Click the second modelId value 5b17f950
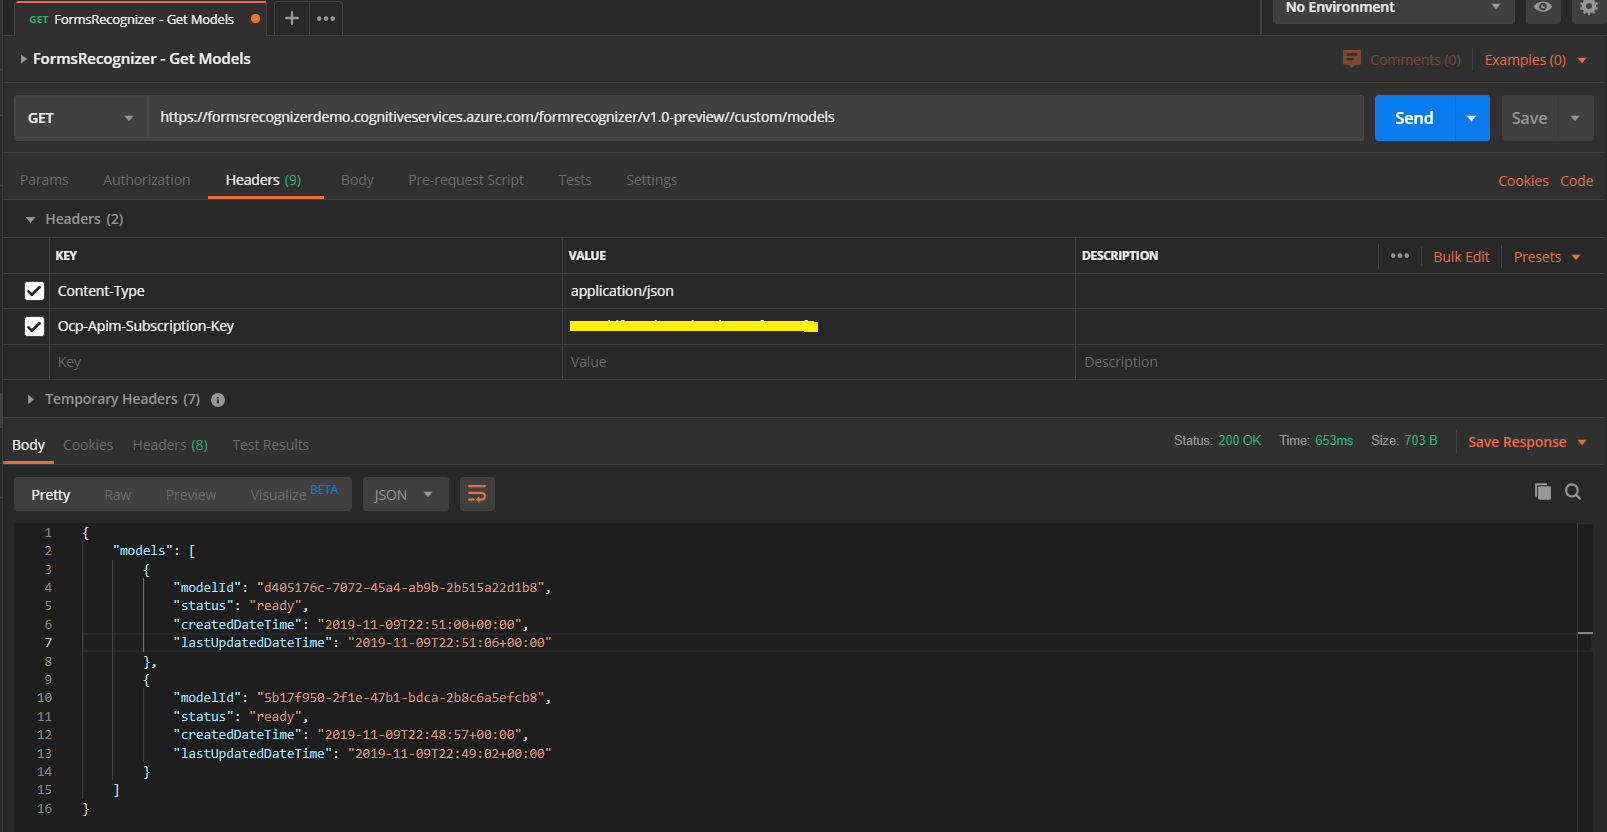1607x832 pixels. [400, 698]
